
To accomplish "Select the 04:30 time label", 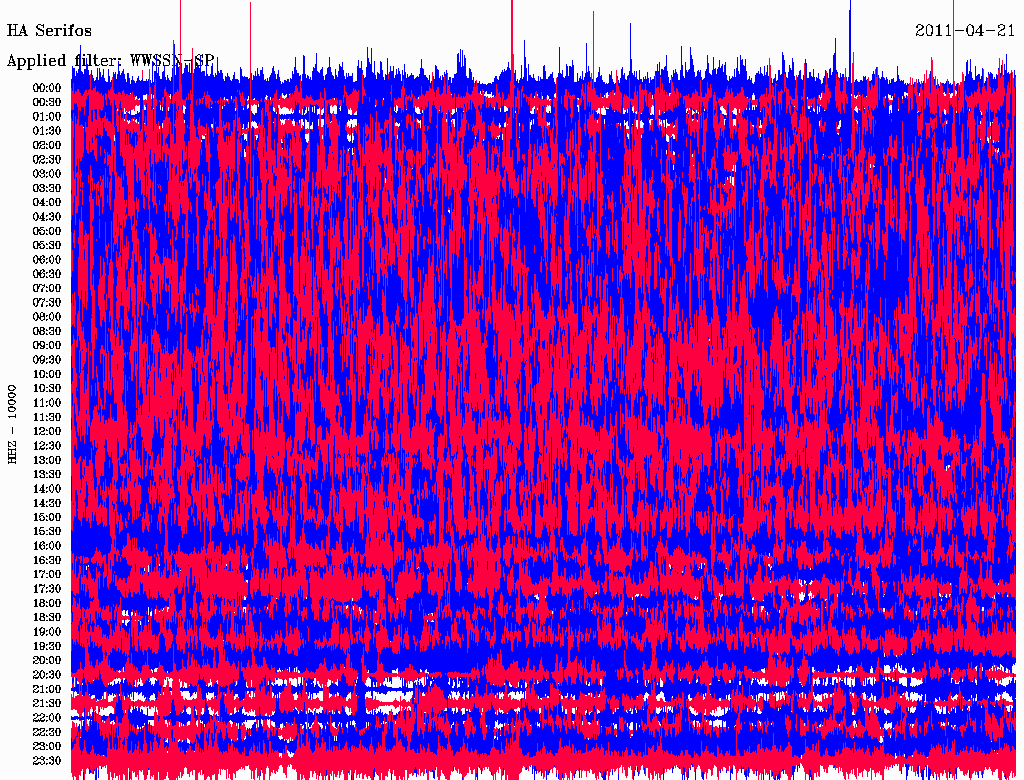I will coord(47,217).
